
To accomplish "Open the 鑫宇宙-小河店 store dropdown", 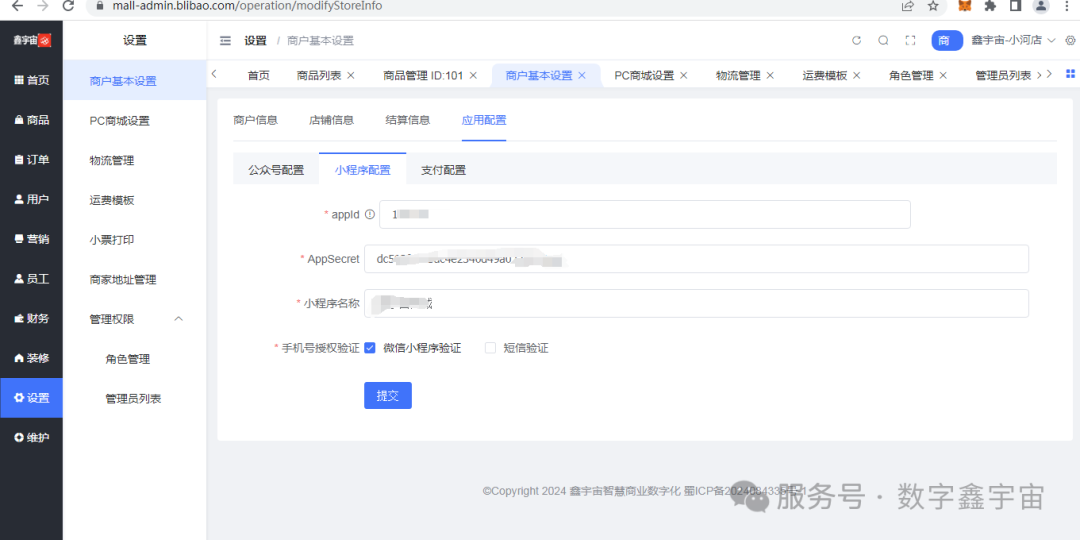I will pyautogui.click(x=1013, y=41).
